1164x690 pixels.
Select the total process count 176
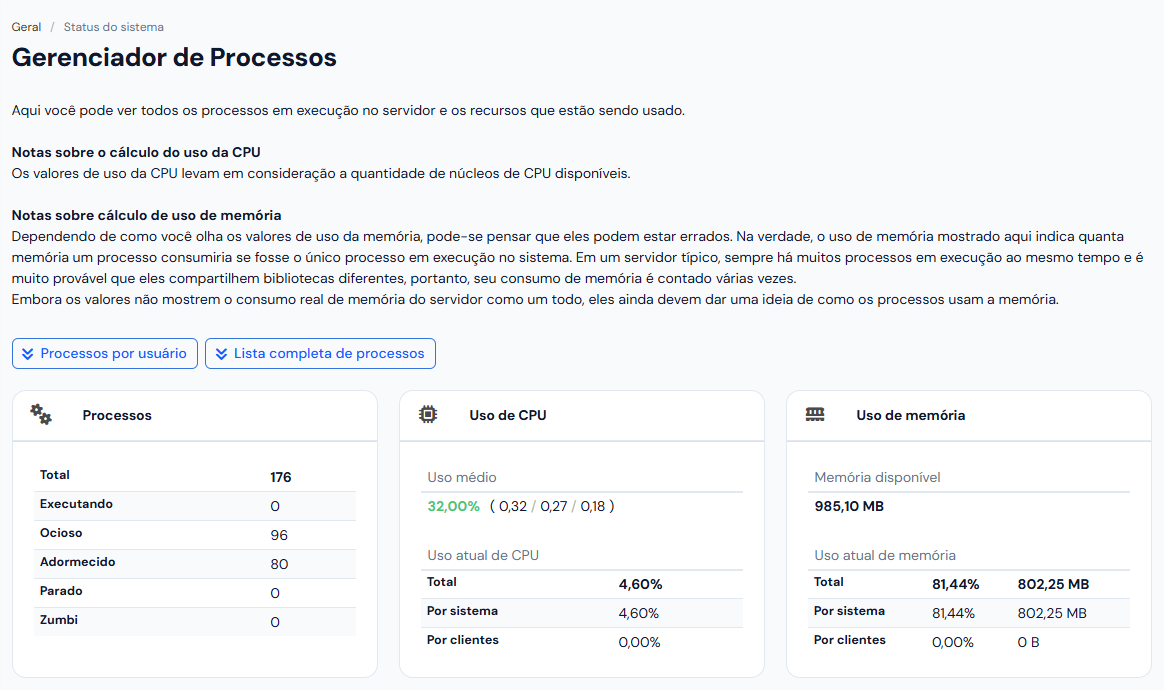(281, 477)
